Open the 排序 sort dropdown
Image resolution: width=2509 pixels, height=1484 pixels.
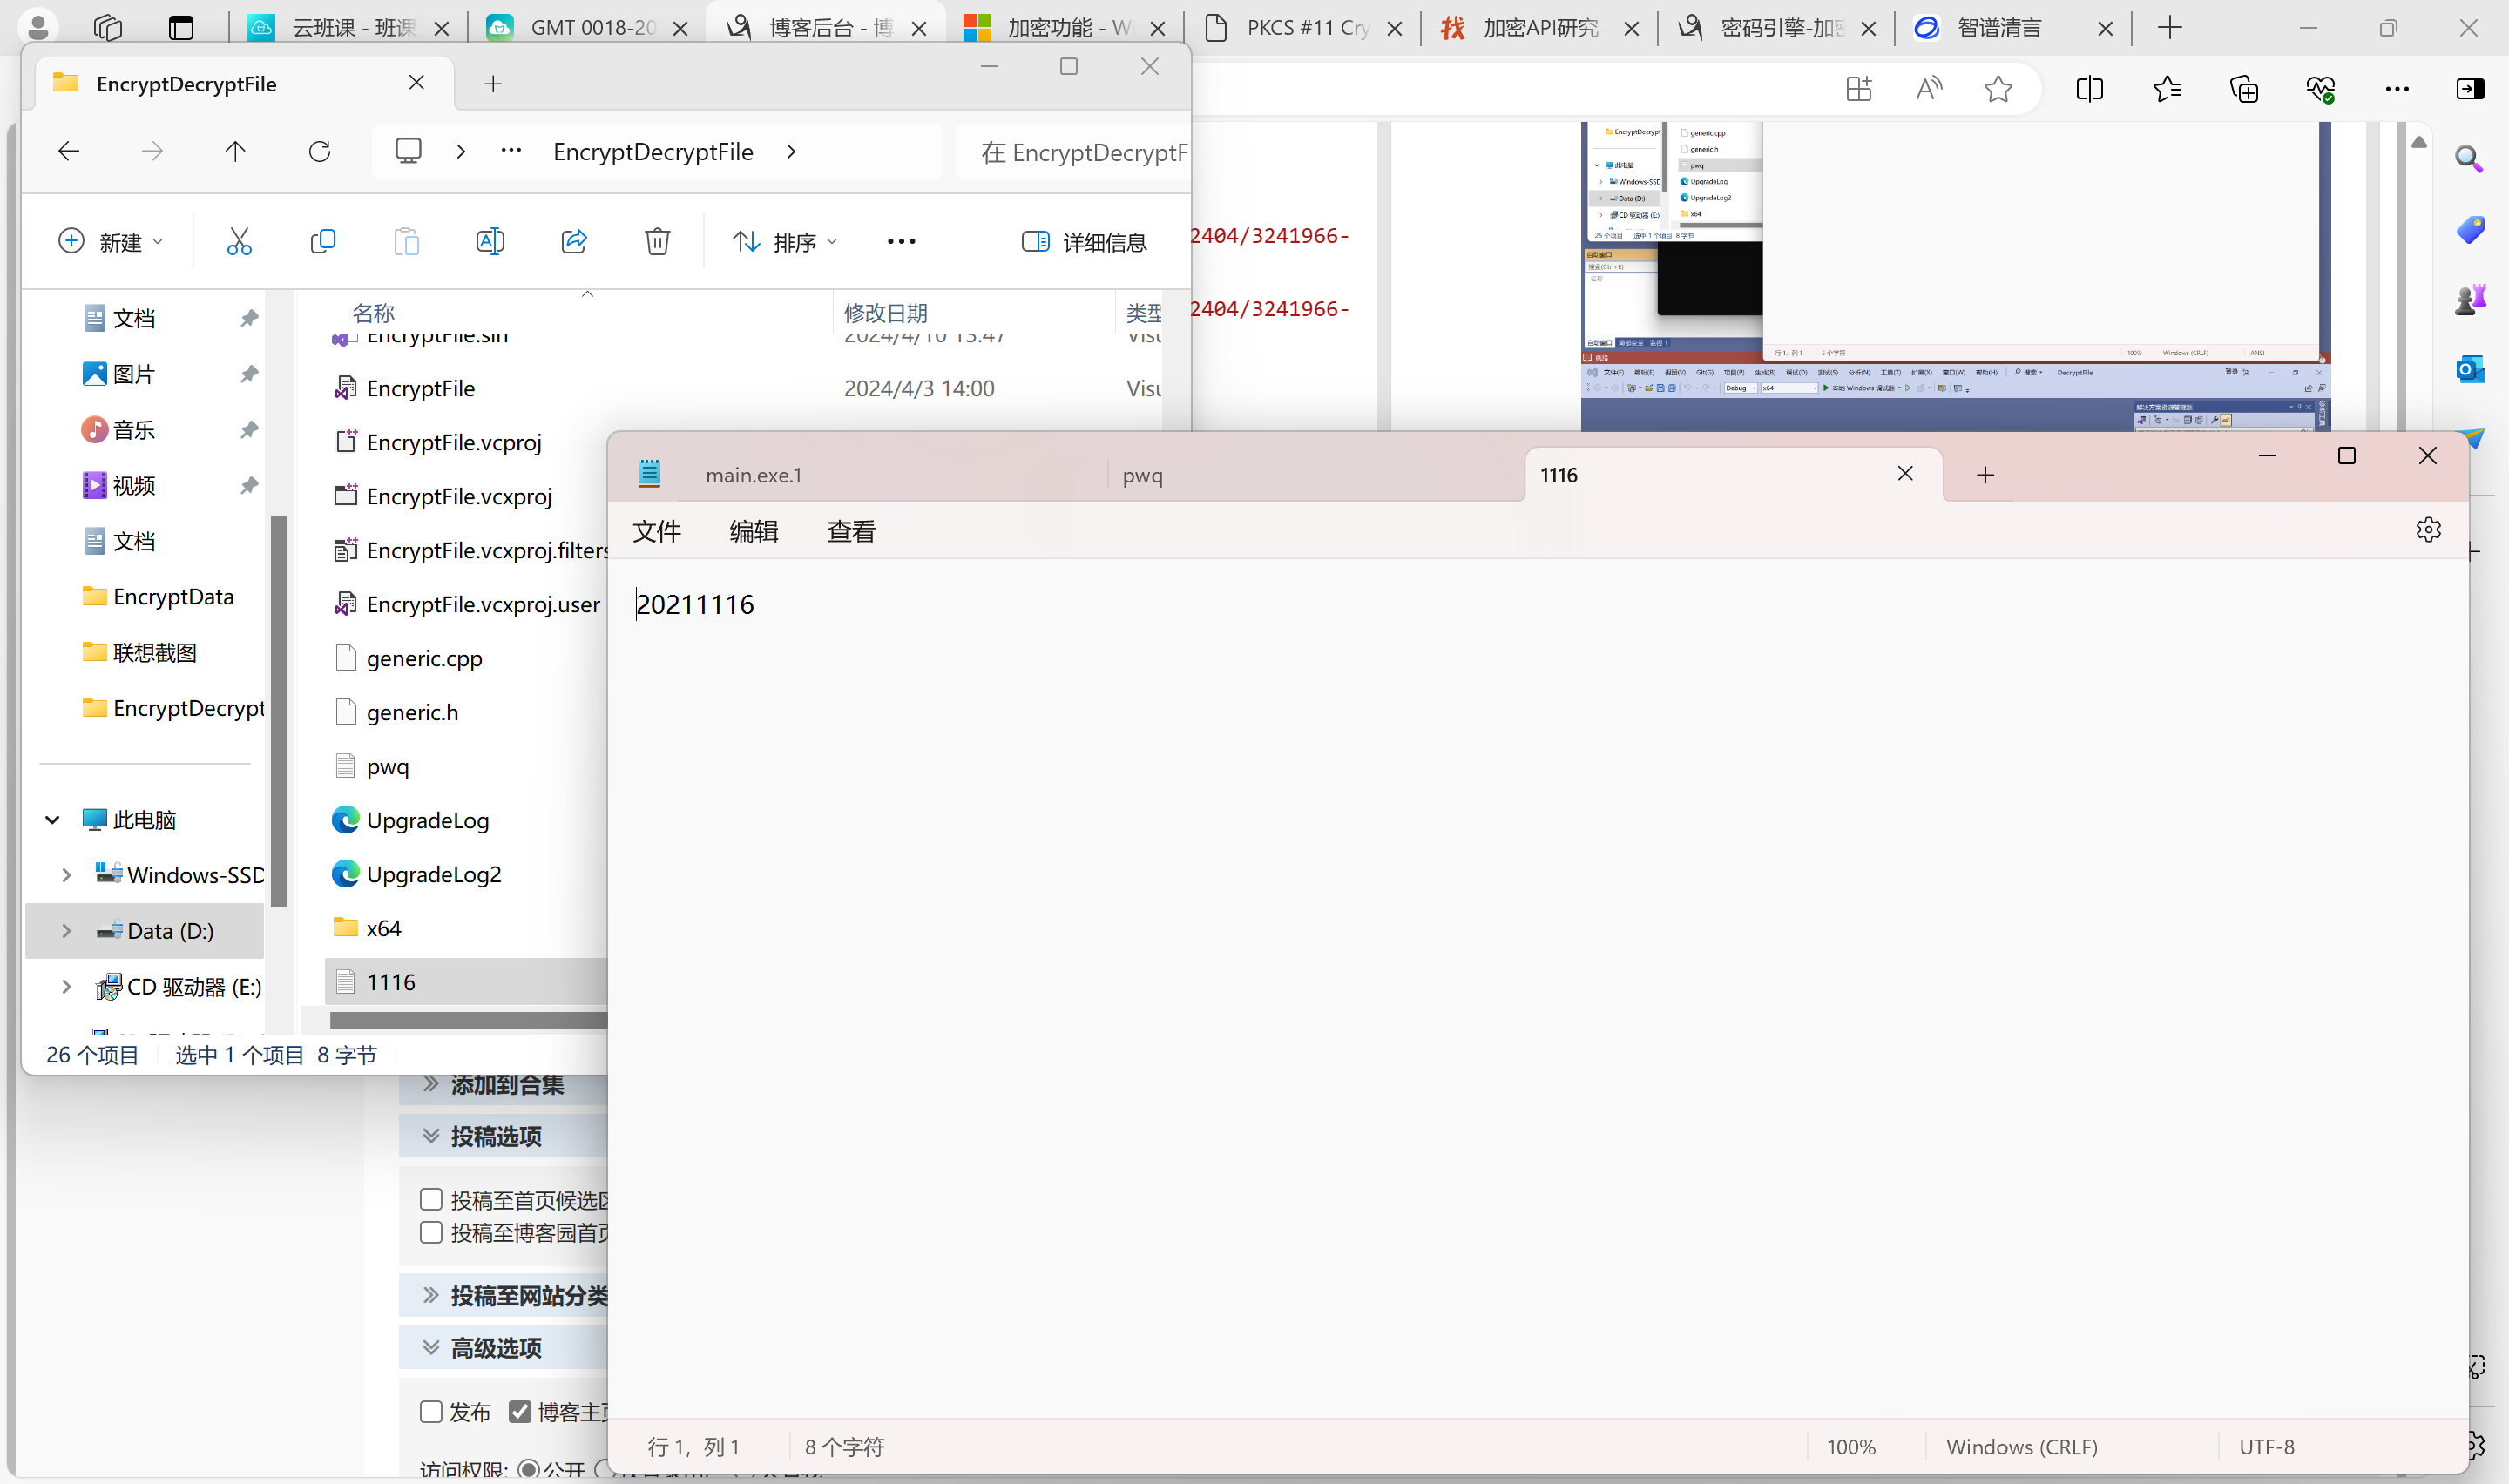tap(785, 242)
